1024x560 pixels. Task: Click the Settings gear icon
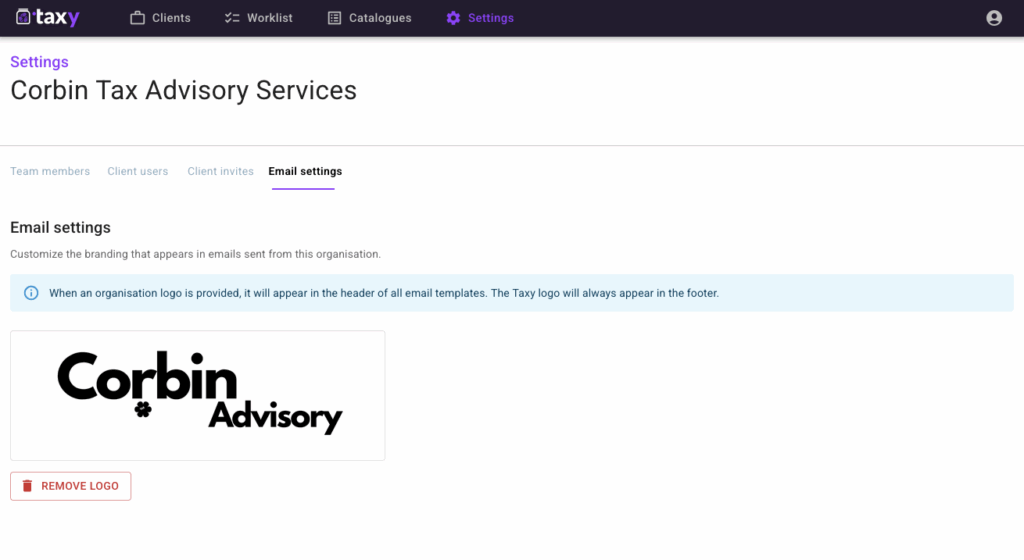click(x=453, y=18)
